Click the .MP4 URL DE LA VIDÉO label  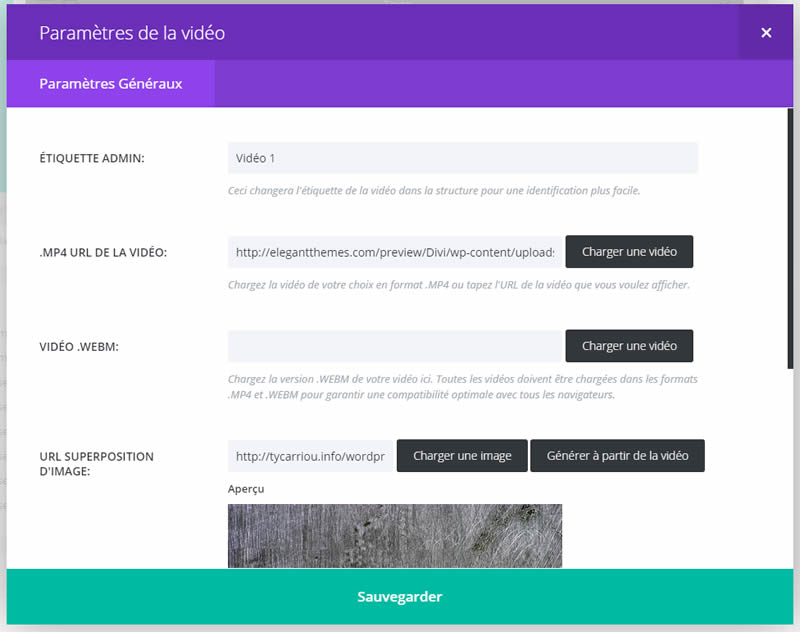[x=103, y=252]
